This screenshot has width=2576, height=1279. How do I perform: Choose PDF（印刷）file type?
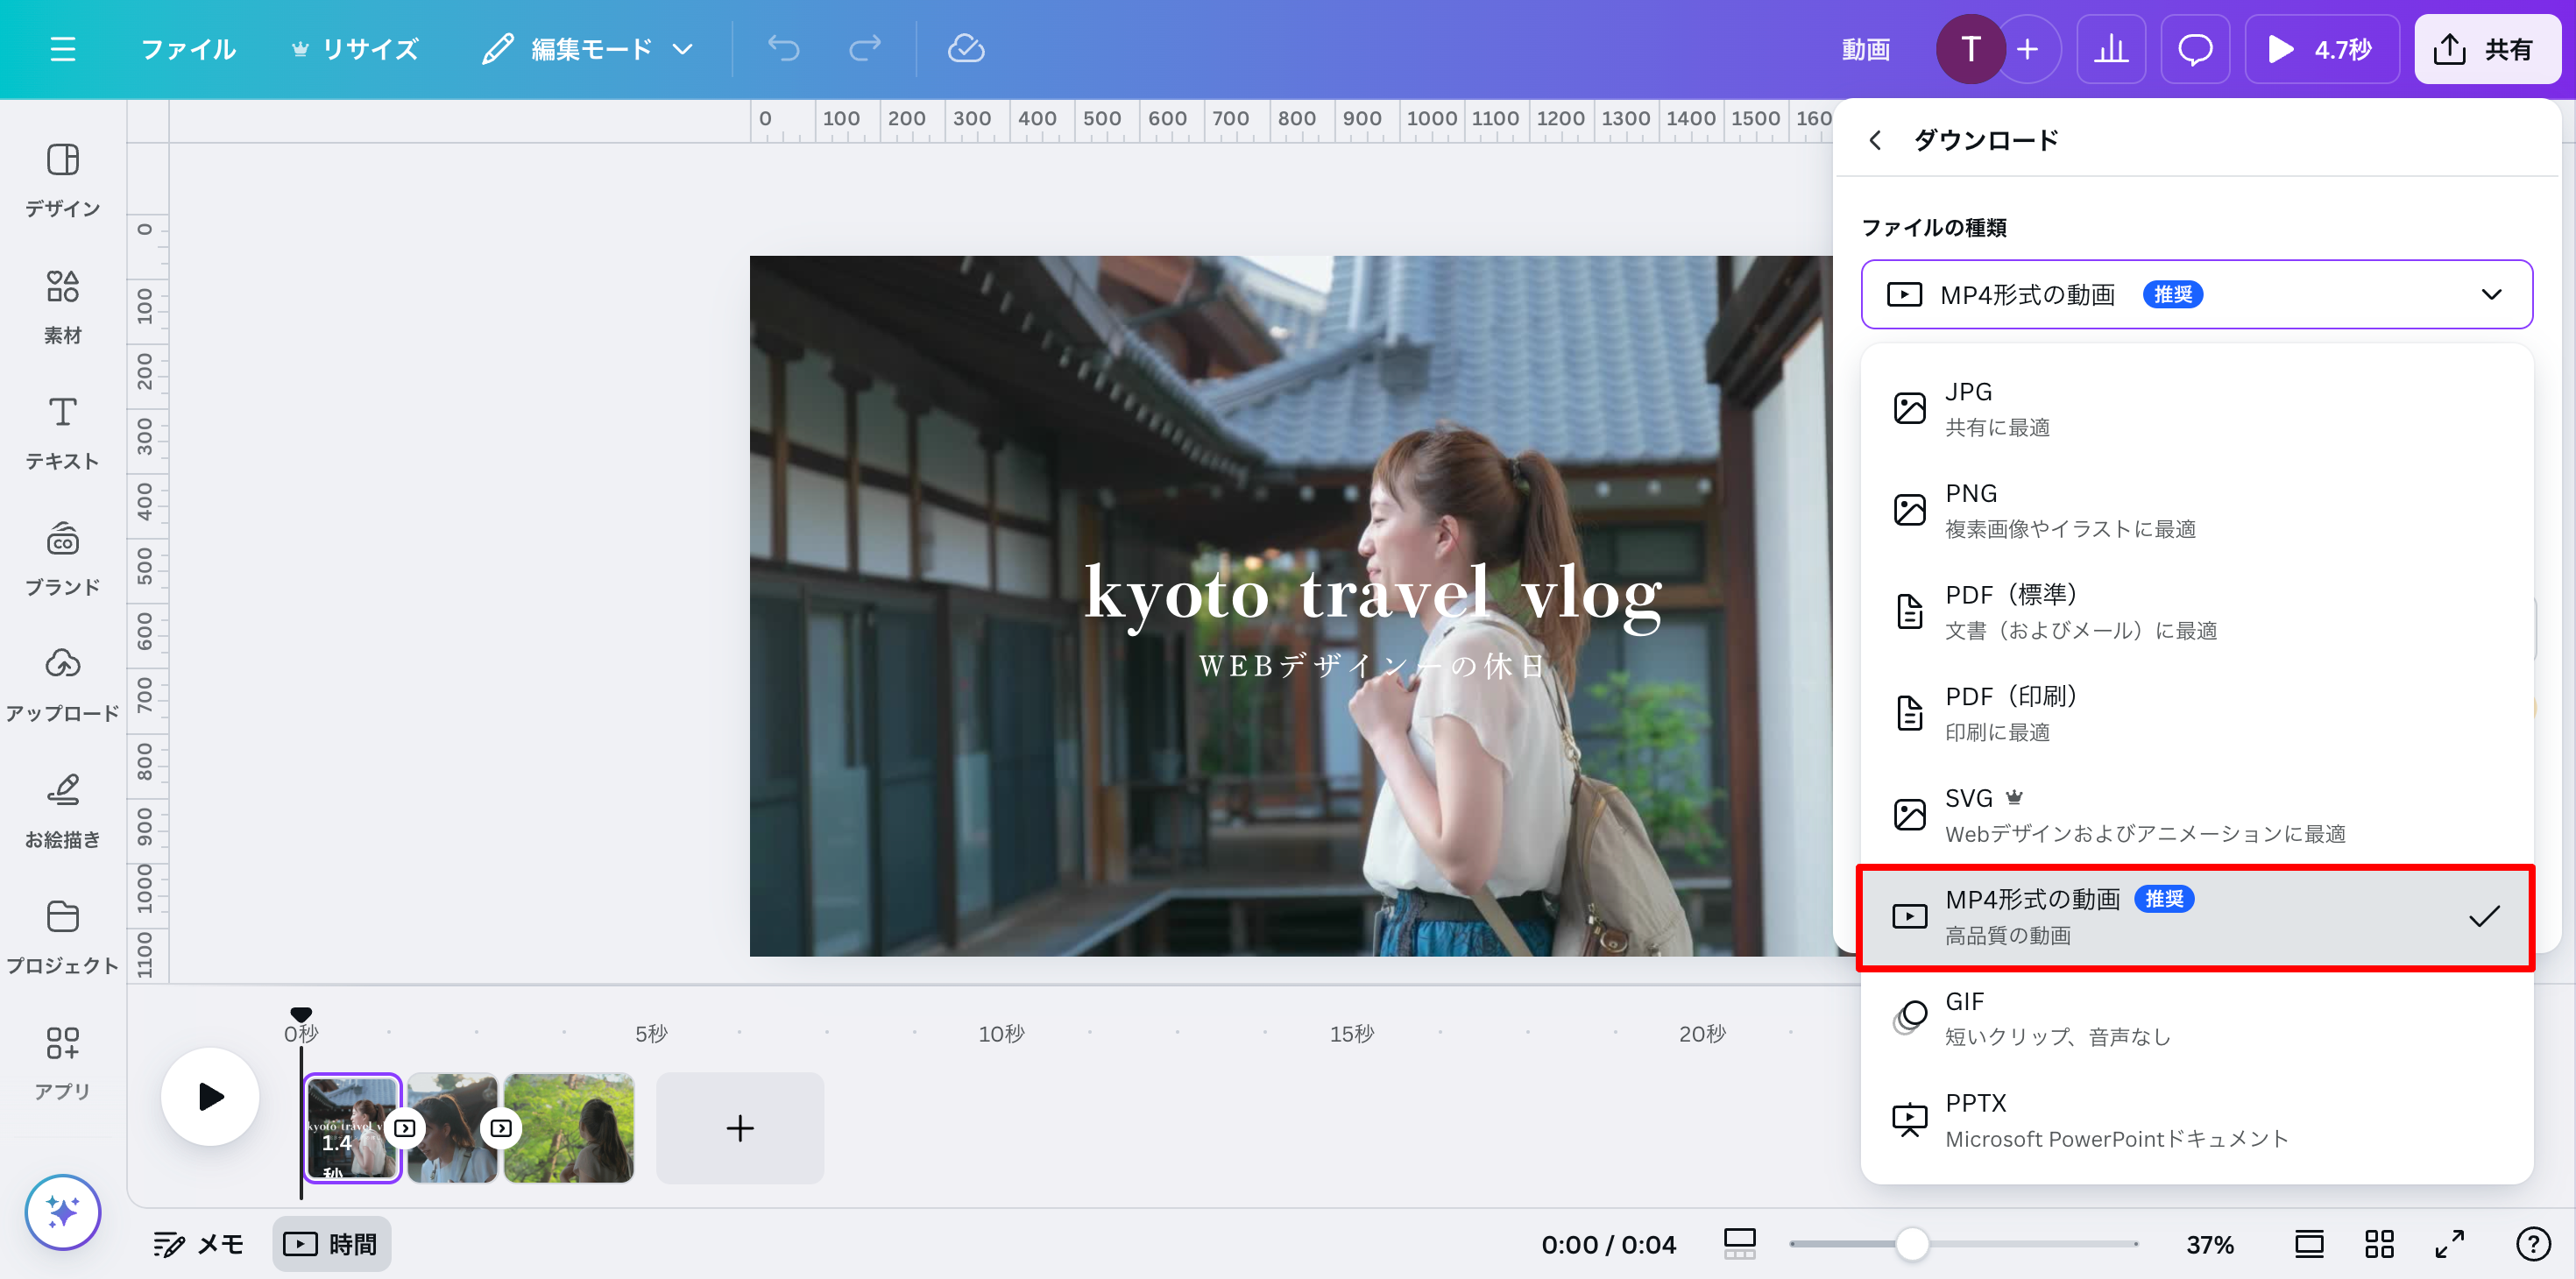(2196, 713)
